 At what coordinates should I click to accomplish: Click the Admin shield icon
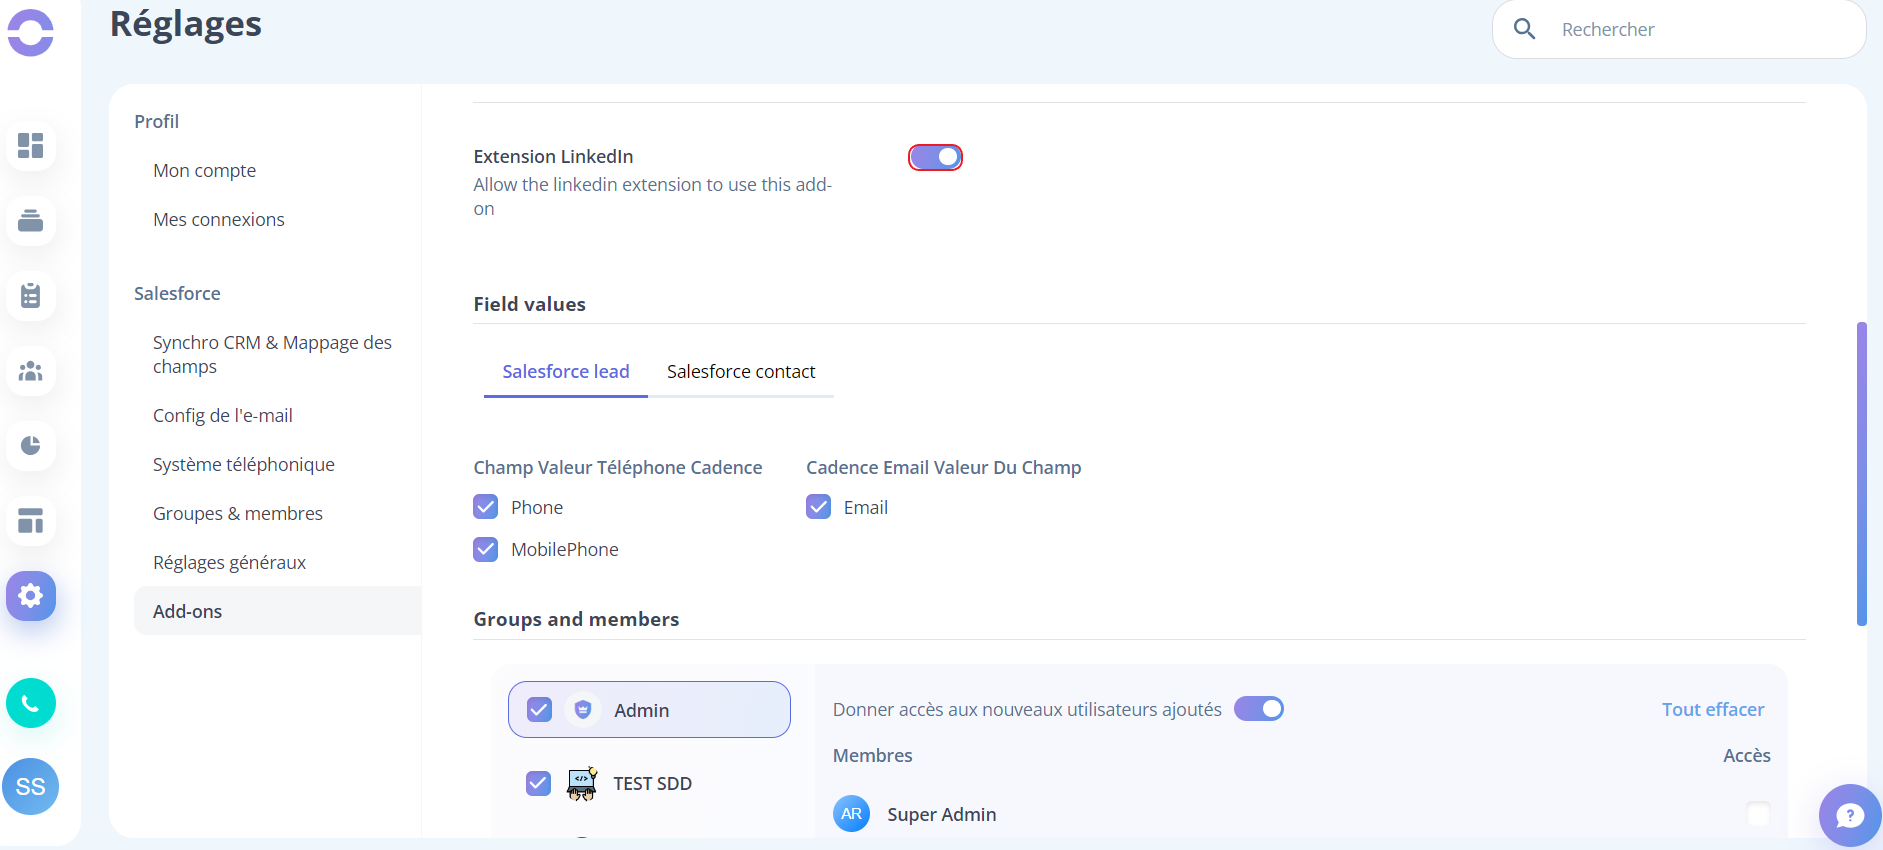pyautogui.click(x=583, y=710)
